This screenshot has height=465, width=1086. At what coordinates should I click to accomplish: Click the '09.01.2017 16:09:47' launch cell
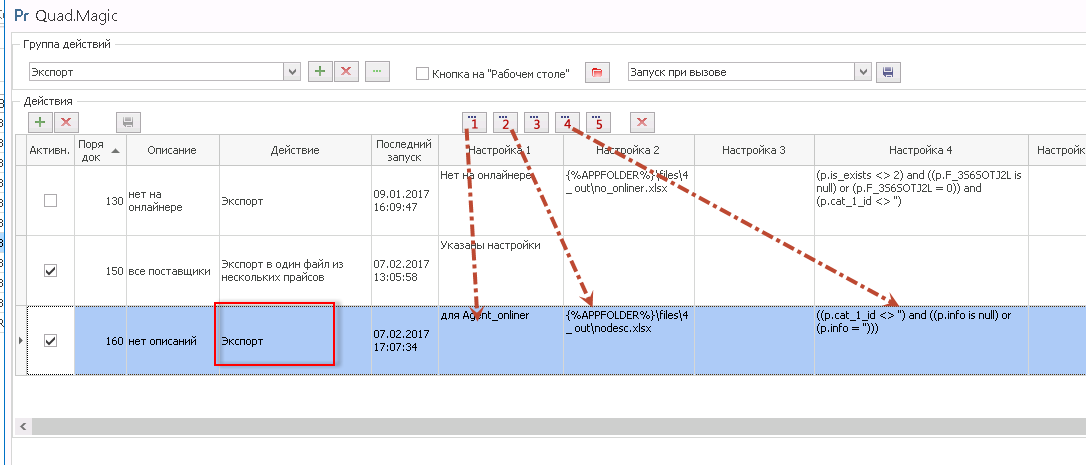[x=404, y=200]
